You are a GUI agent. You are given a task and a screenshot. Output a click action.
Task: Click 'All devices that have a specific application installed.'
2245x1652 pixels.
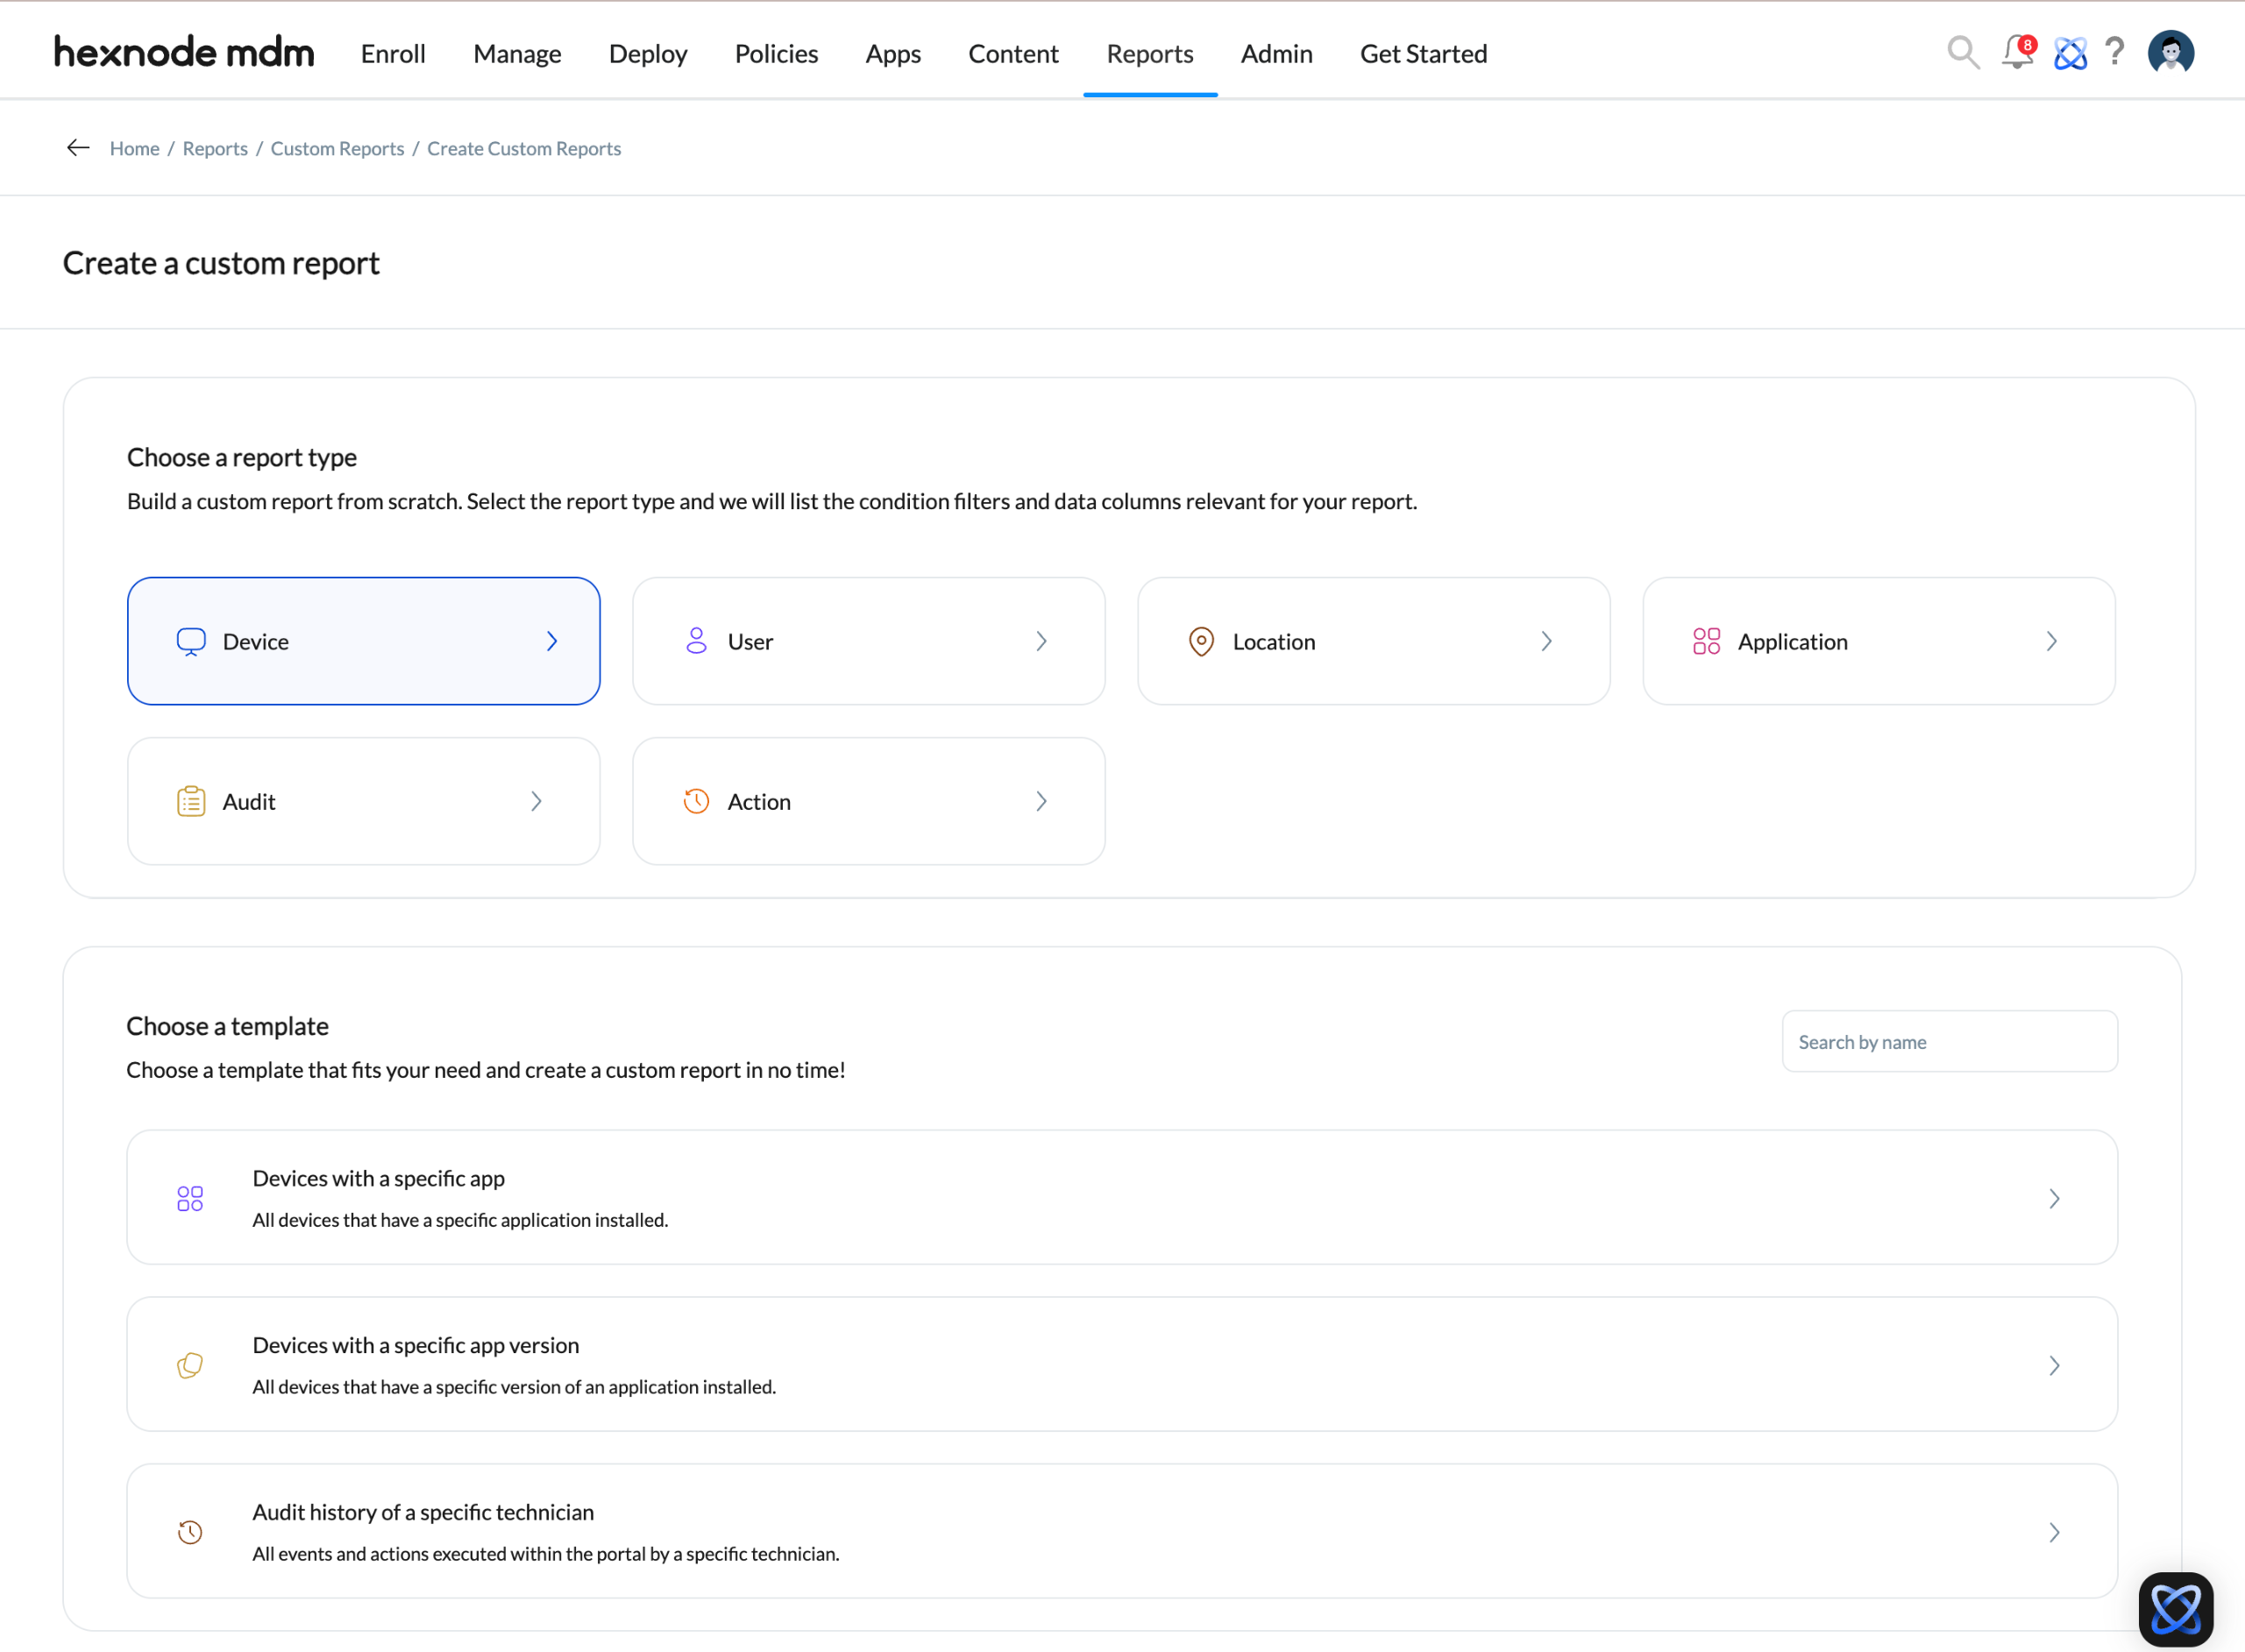[x=460, y=1220]
